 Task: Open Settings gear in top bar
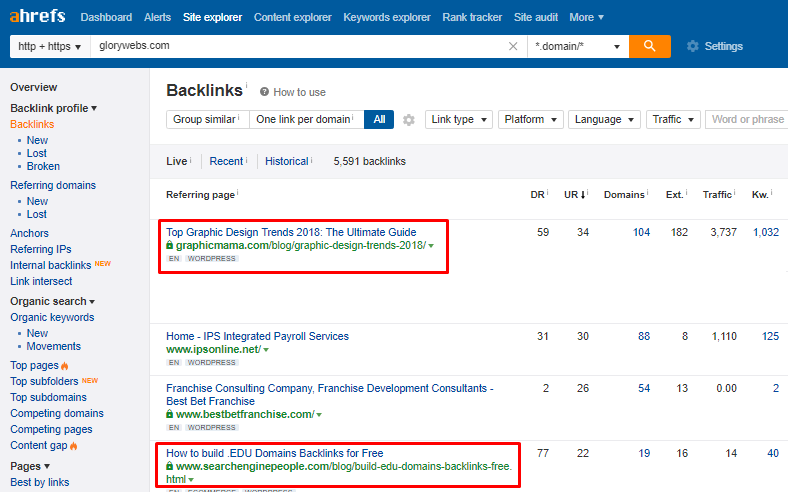[x=693, y=46]
